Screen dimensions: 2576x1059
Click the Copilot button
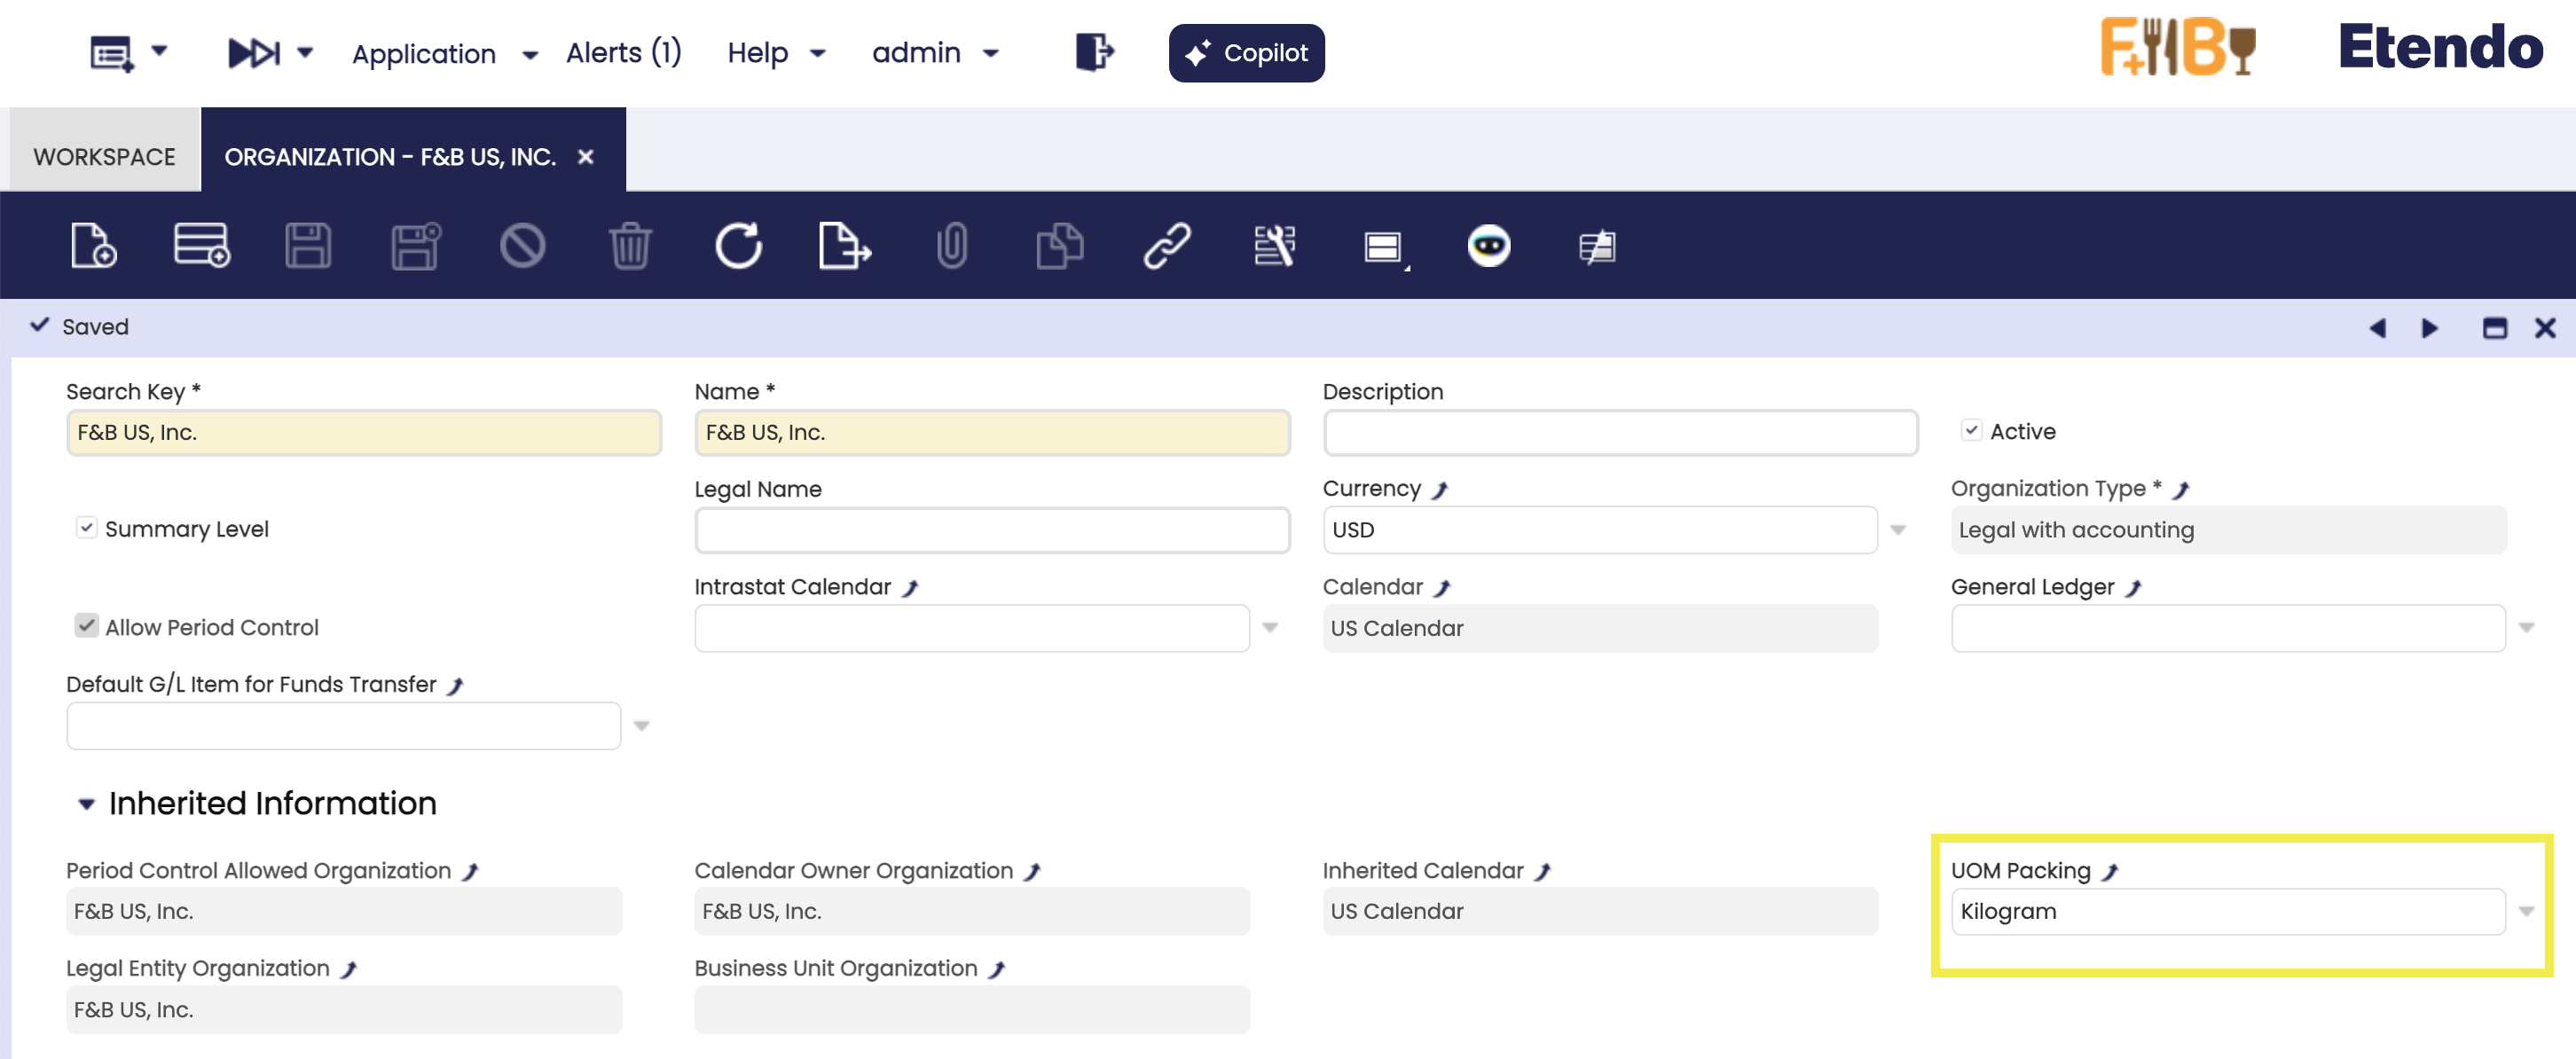click(1245, 53)
